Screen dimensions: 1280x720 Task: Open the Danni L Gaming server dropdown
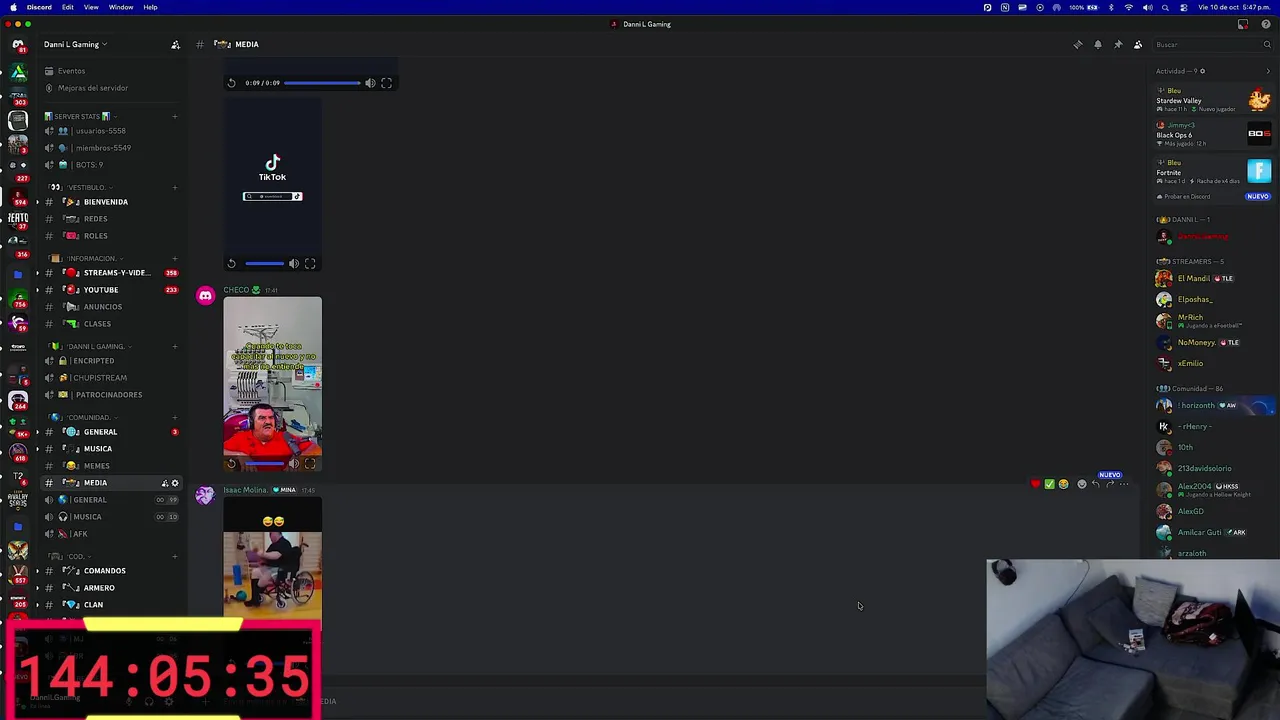point(75,44)
